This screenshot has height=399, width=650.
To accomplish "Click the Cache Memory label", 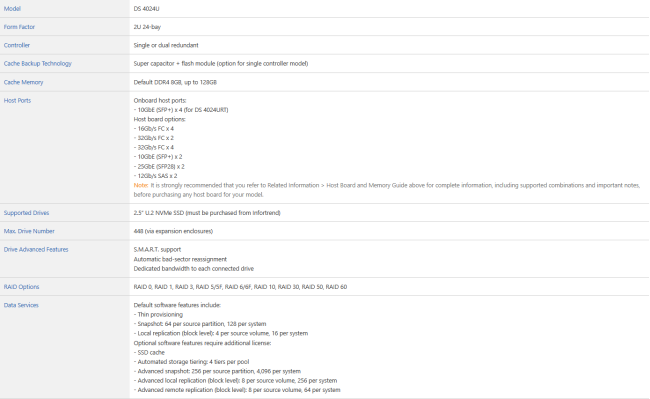I will (23, 82).
